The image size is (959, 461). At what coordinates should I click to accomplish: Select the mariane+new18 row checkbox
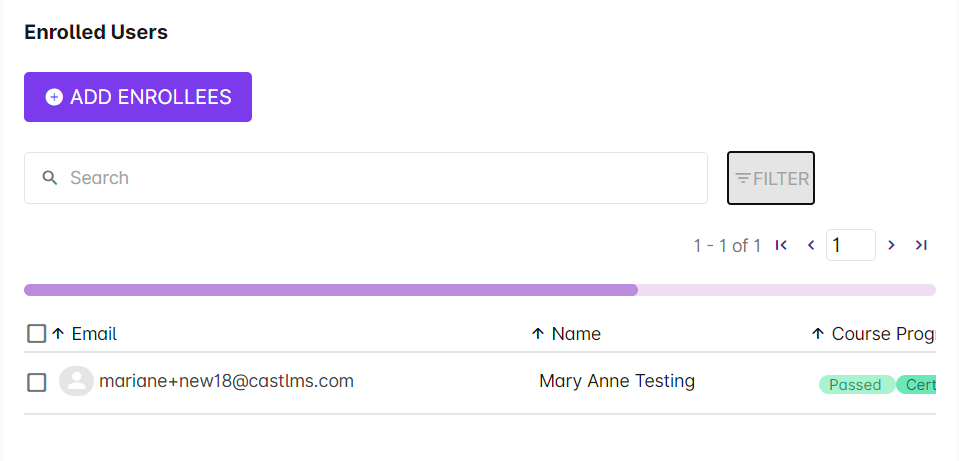(x=37, y=382)
